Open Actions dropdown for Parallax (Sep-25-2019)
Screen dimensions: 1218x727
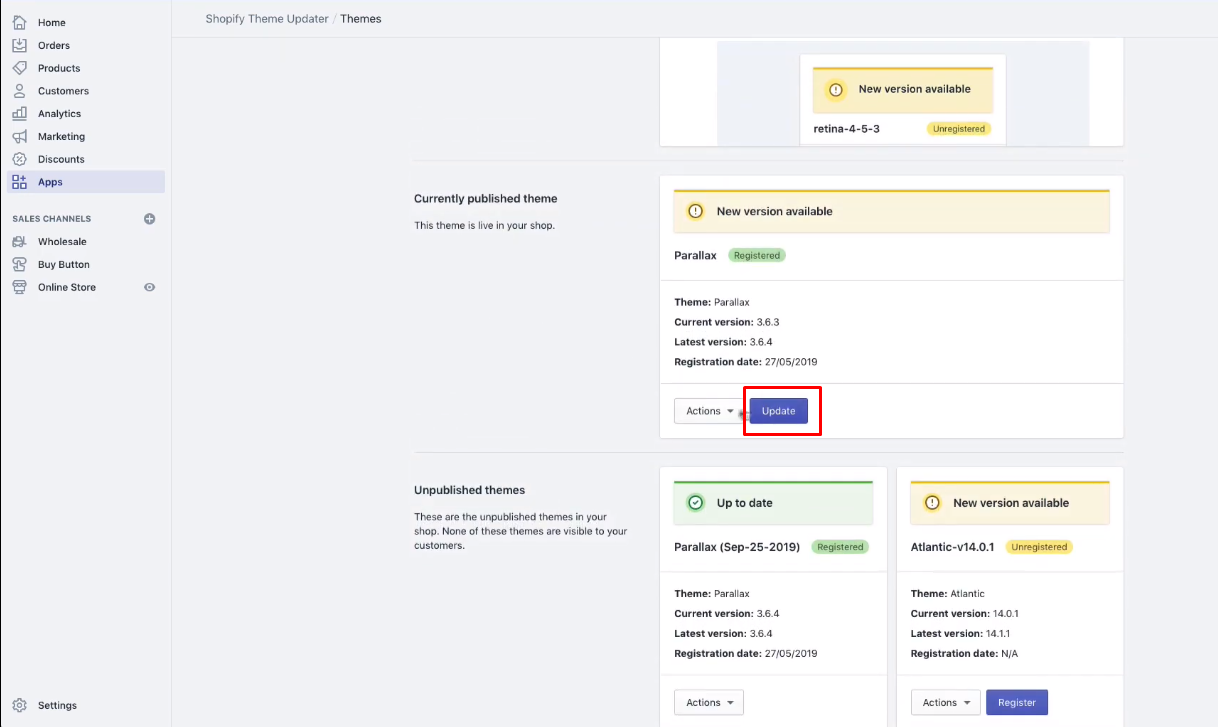coord(709,703)
